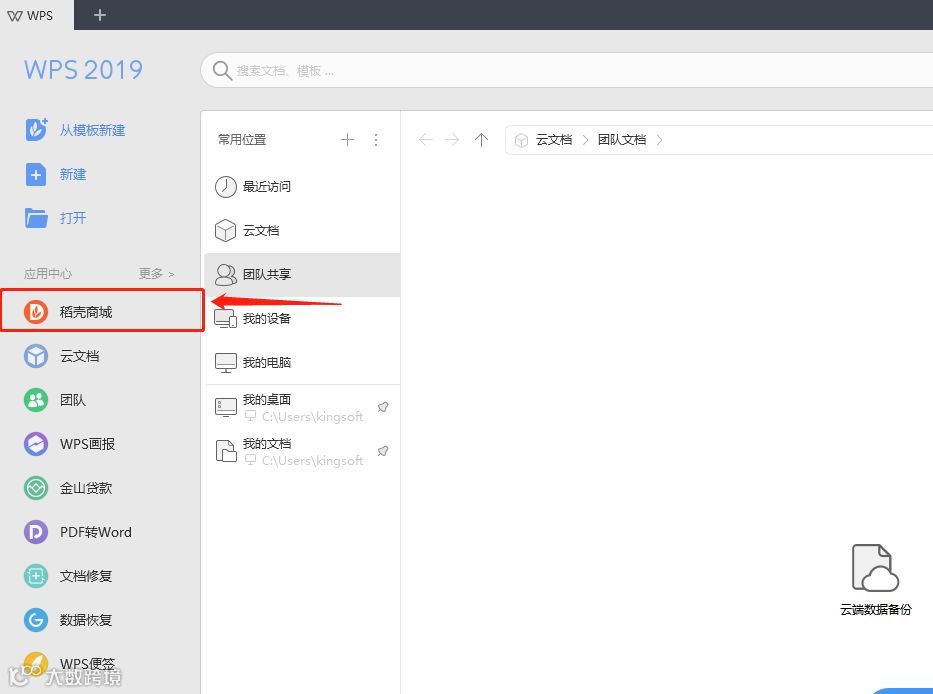The width and height of the screenshot is (933, 694).
Task: Click the 打开 label
Action: point(73,218)
